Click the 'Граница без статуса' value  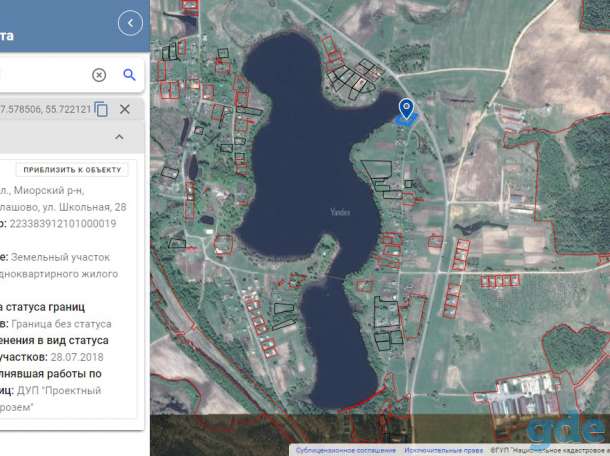point(61,324)
